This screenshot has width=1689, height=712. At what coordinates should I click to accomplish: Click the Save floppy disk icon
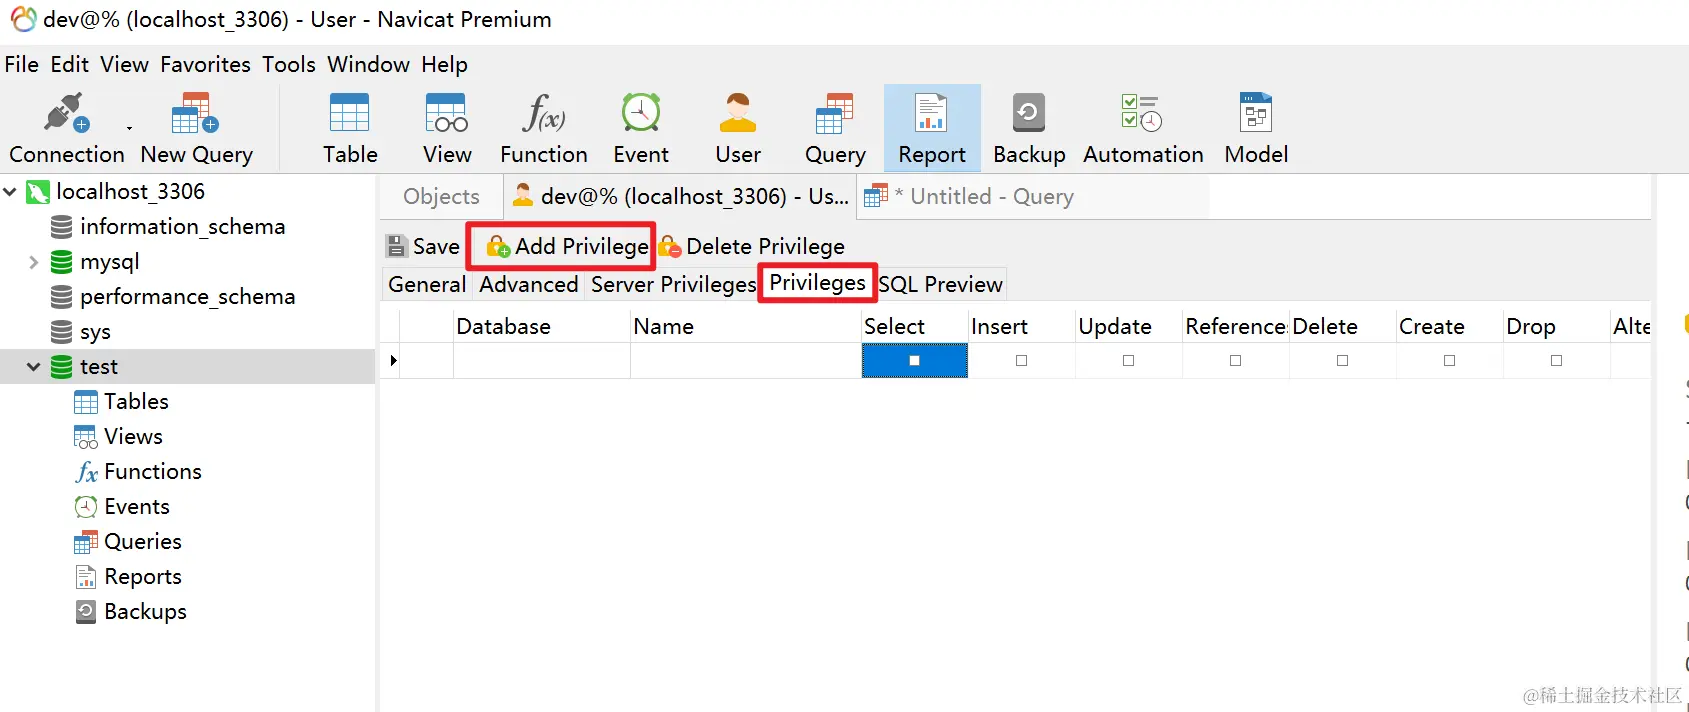point(397,246)
